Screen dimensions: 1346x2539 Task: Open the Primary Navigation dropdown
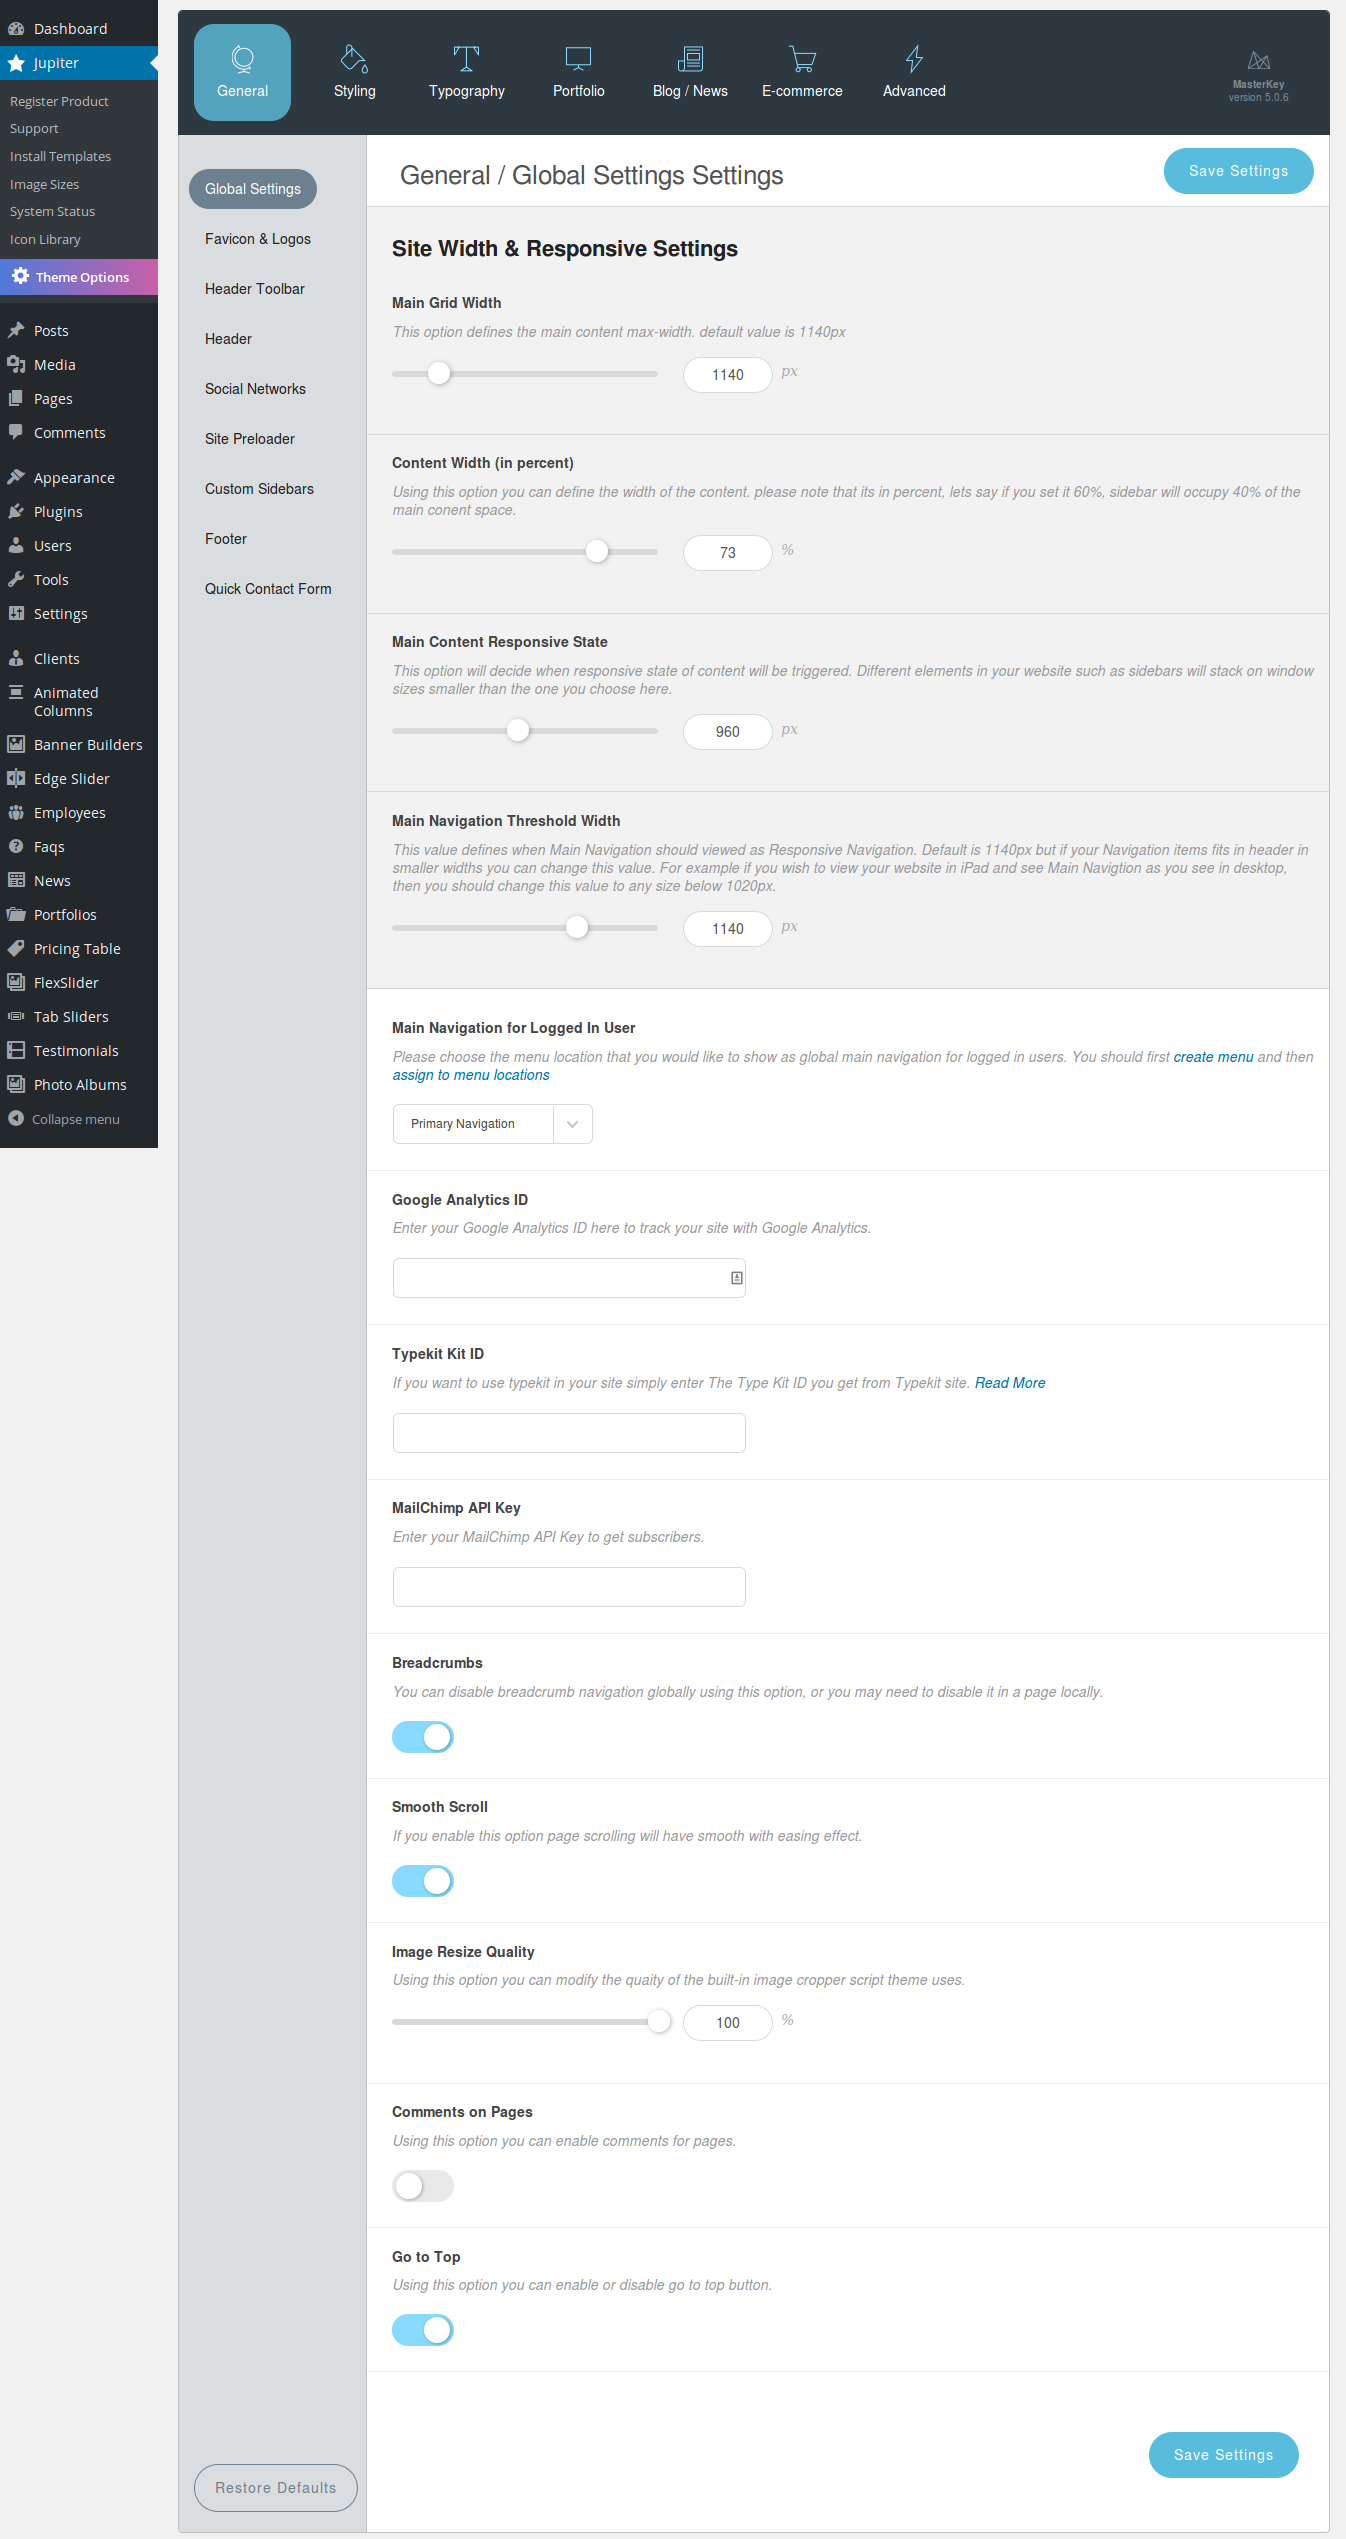492,1124
